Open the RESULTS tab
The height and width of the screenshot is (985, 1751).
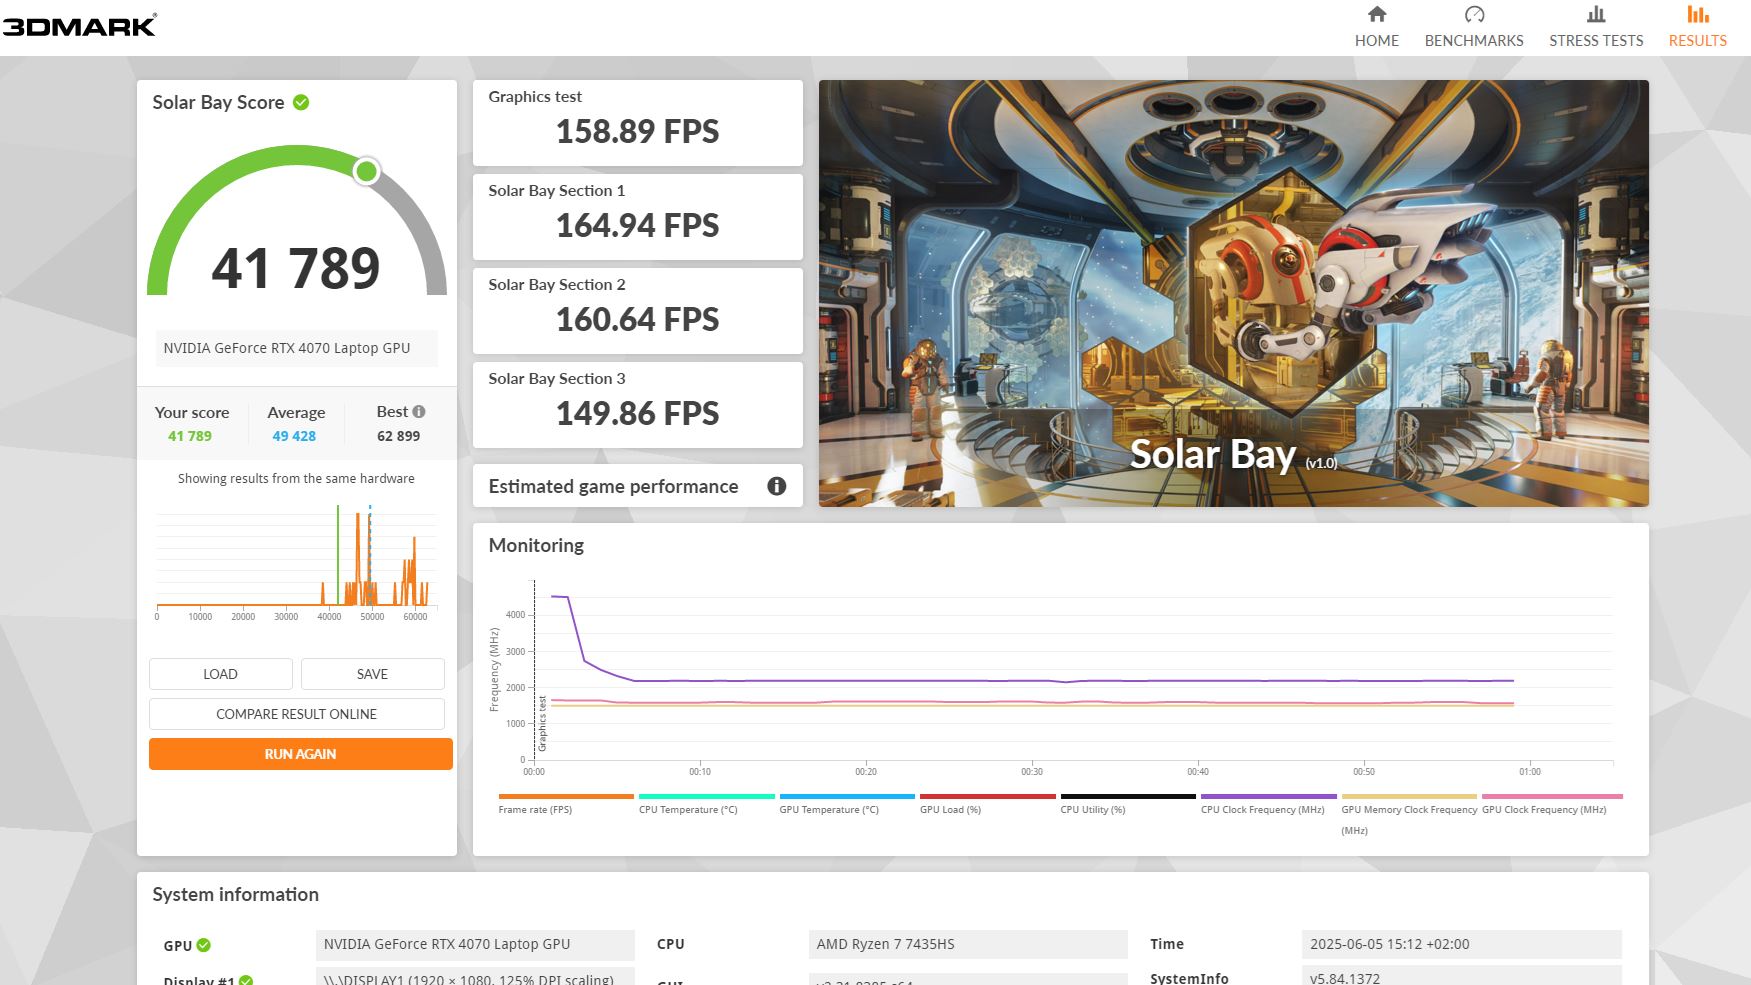(x=1697, y=27)
